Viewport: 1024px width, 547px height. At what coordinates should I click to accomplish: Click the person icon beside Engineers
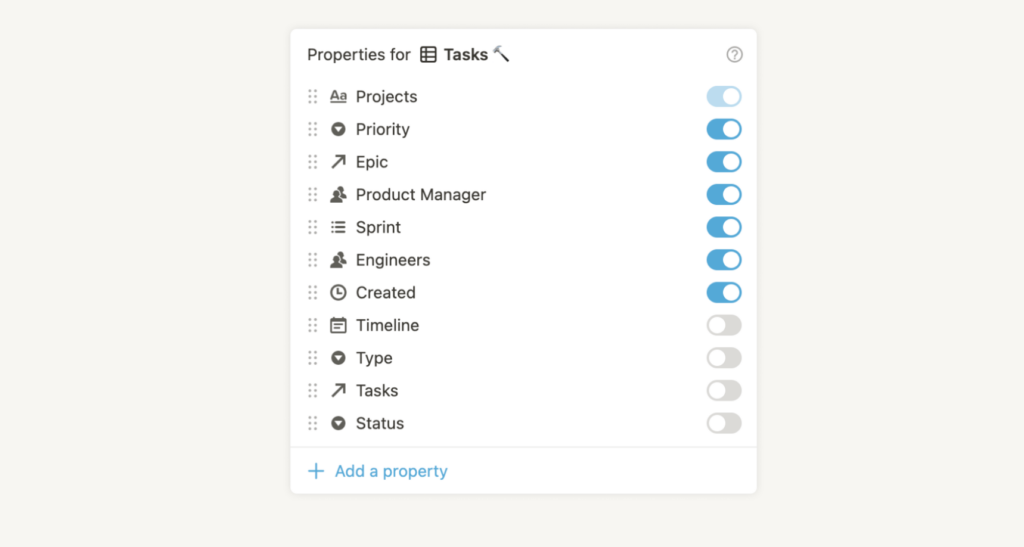[x=338, y=260]
